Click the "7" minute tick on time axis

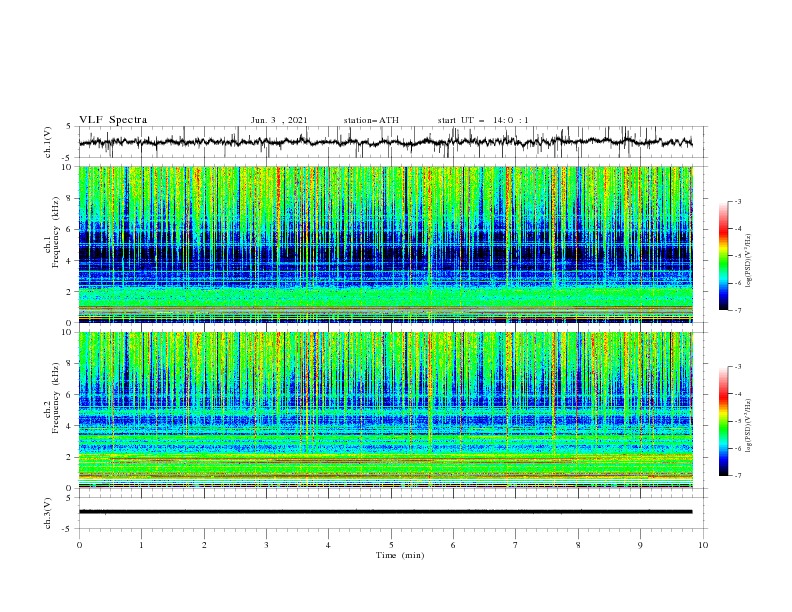pyautogui.click(x=516, y=545)
